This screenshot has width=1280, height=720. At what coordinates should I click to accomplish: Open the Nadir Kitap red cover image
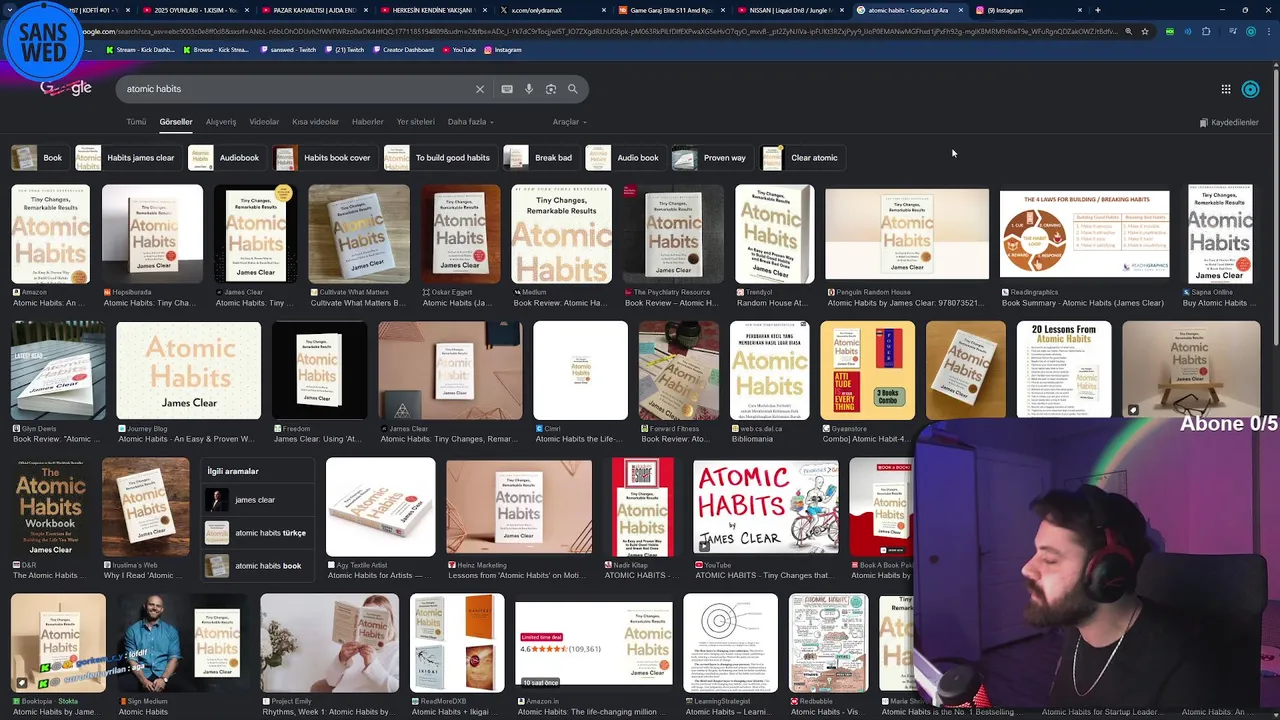tap(643, 507)
